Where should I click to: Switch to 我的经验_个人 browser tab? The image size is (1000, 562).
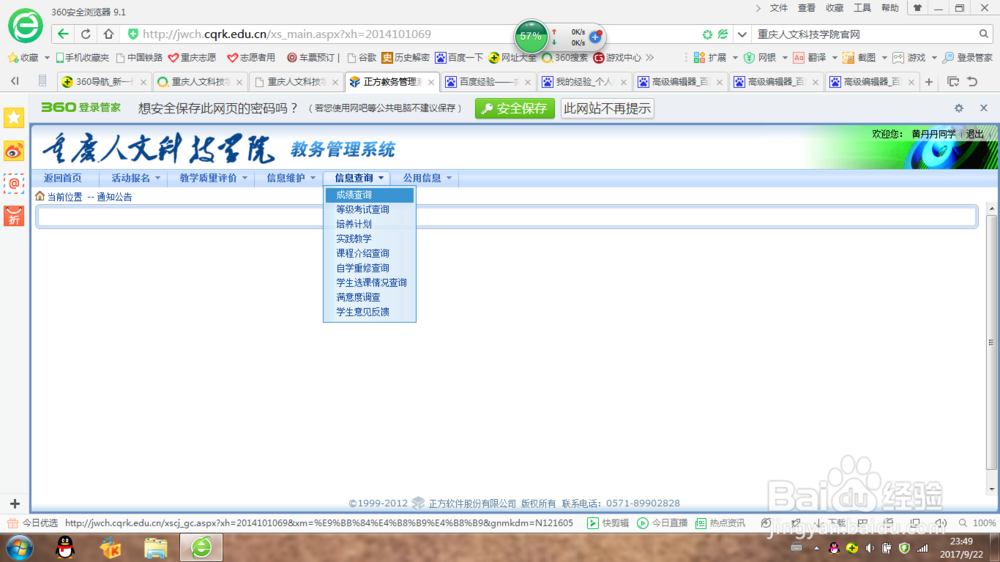click(x=584, y=82)
